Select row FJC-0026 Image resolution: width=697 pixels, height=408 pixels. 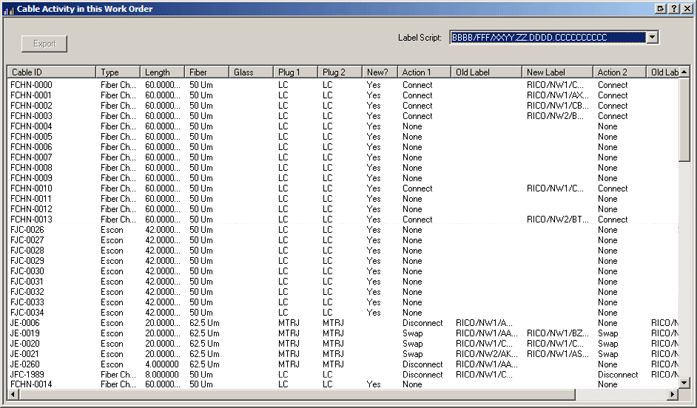pos(343,230)
